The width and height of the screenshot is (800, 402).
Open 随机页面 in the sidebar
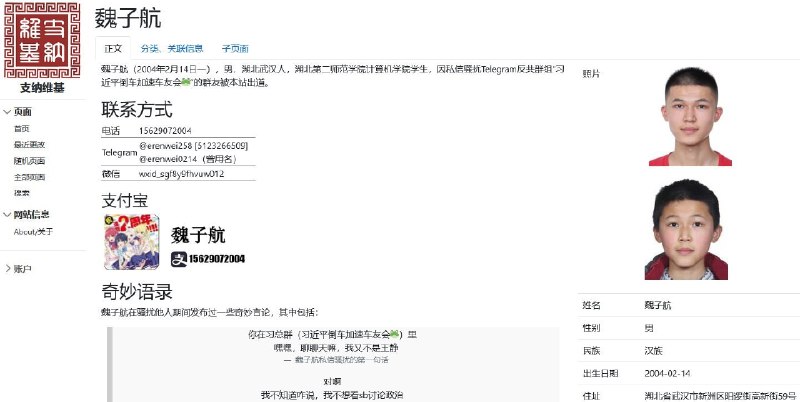point(30,161)
